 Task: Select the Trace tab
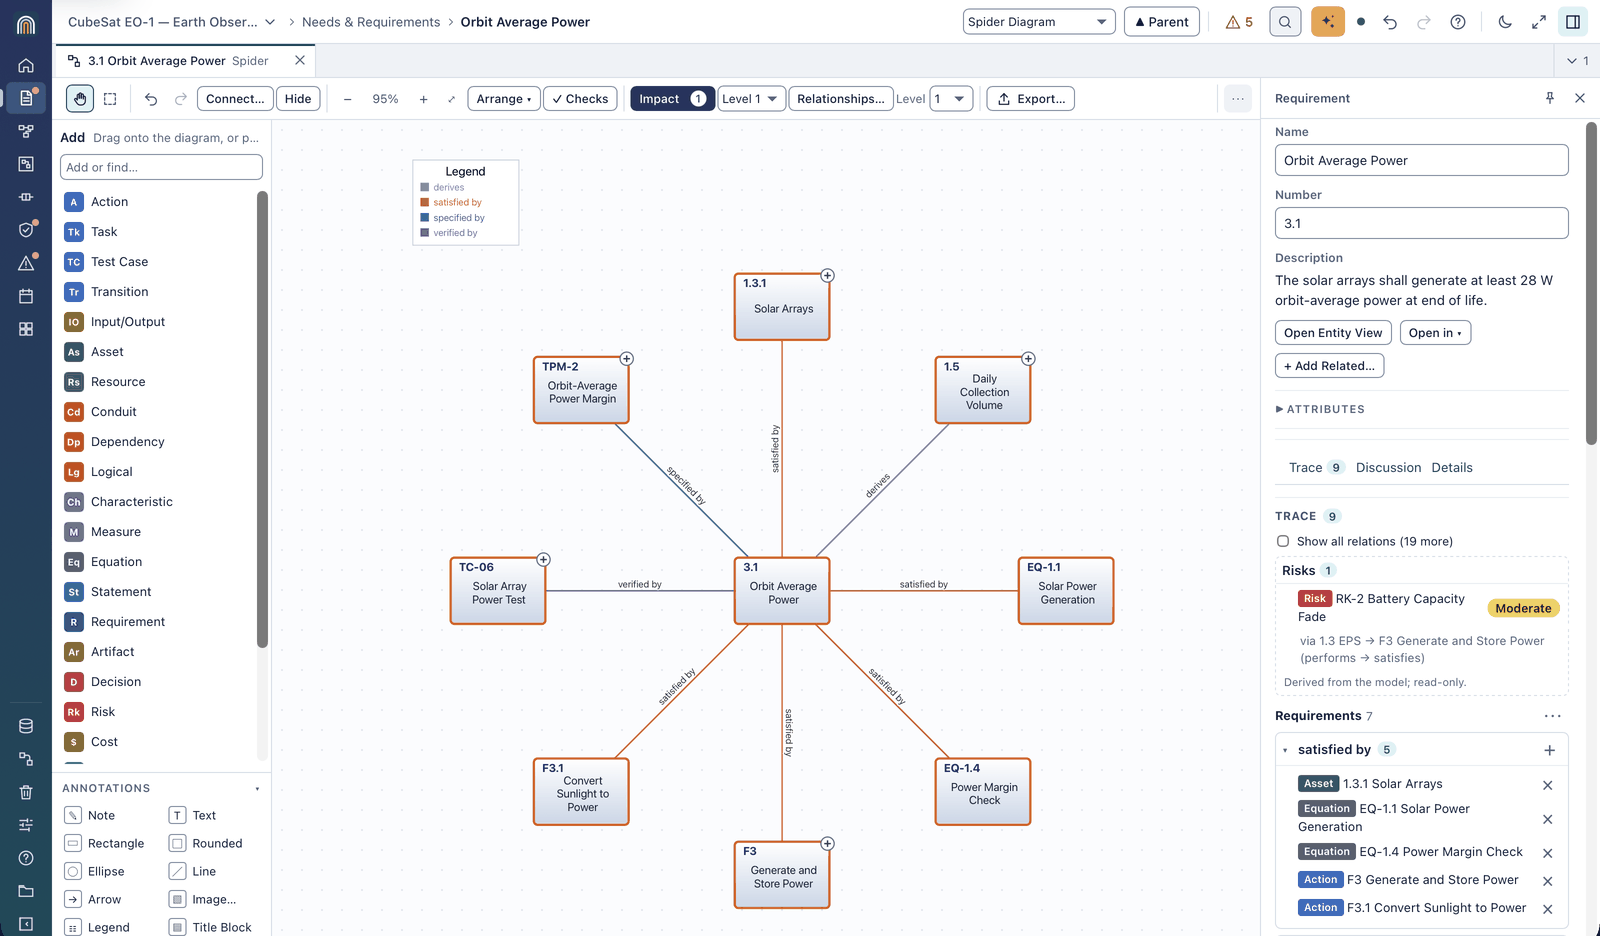click(x=1316, y=468)
